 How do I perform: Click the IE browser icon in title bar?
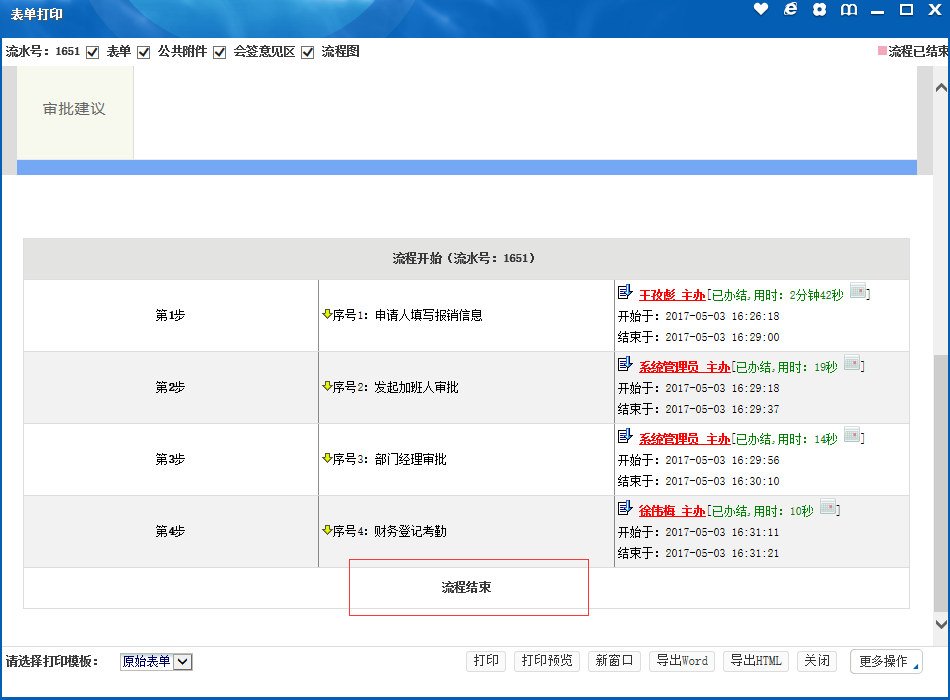coord(790,9)
